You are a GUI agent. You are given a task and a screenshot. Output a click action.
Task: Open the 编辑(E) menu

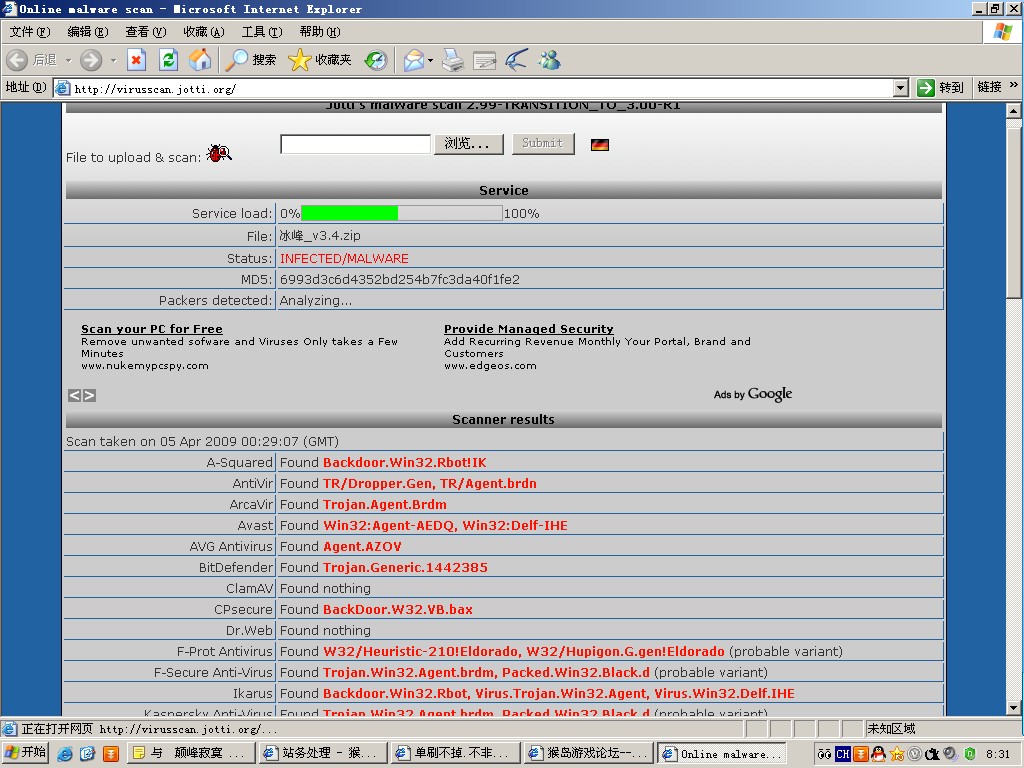[88, 31]
